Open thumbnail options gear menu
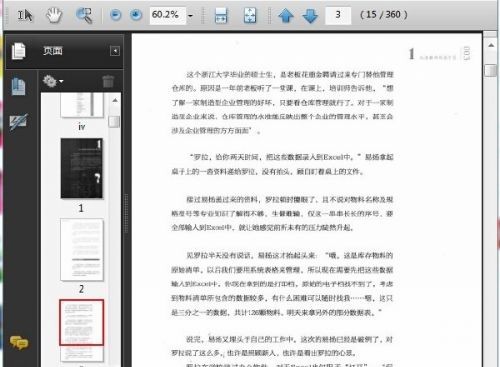 (53, 81)
